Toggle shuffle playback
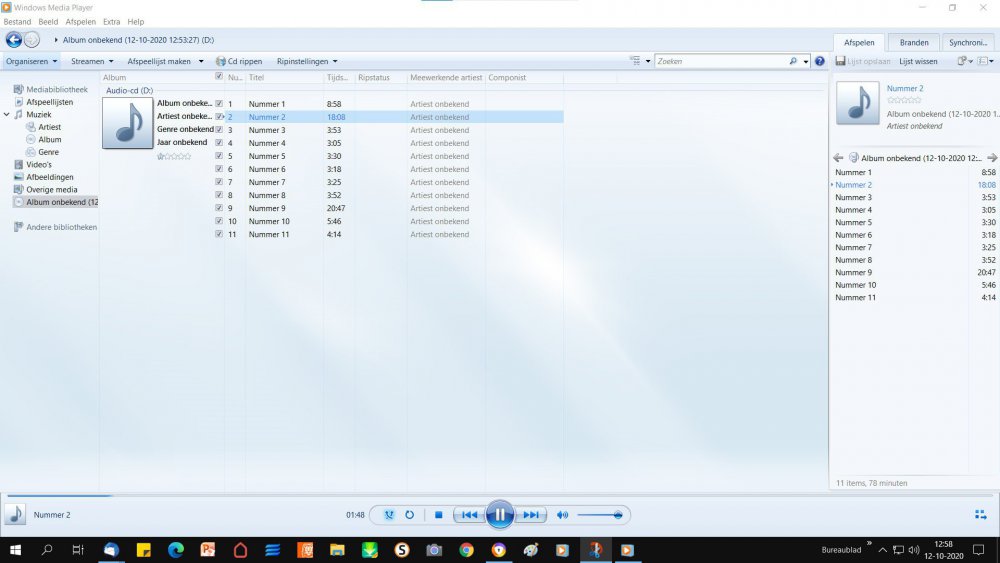The image size is (1000, 563). [x=389, y=515]
